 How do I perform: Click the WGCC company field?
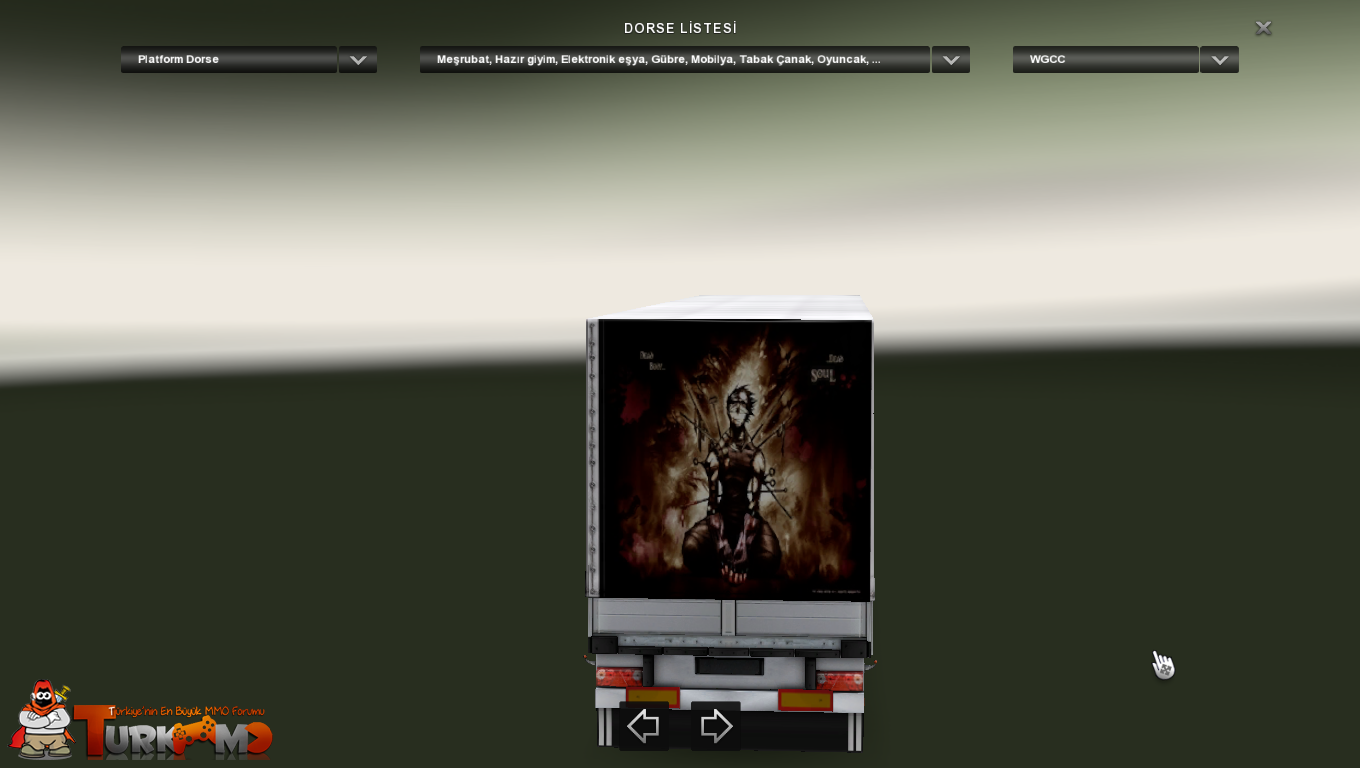click(x=1106, y=60)
